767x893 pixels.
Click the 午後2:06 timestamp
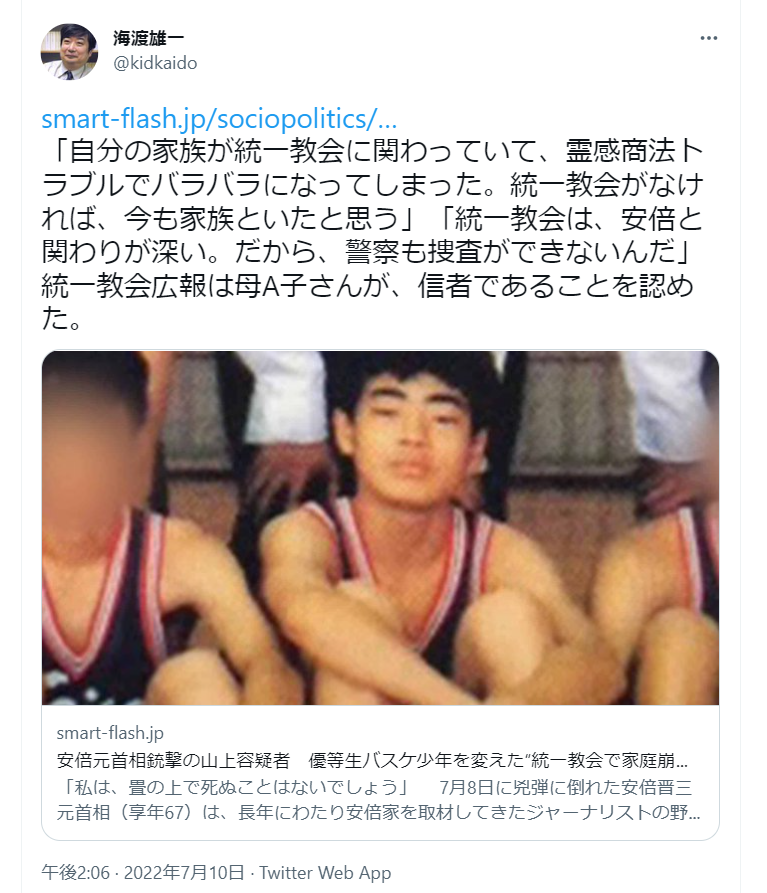(x=75, y=872)
